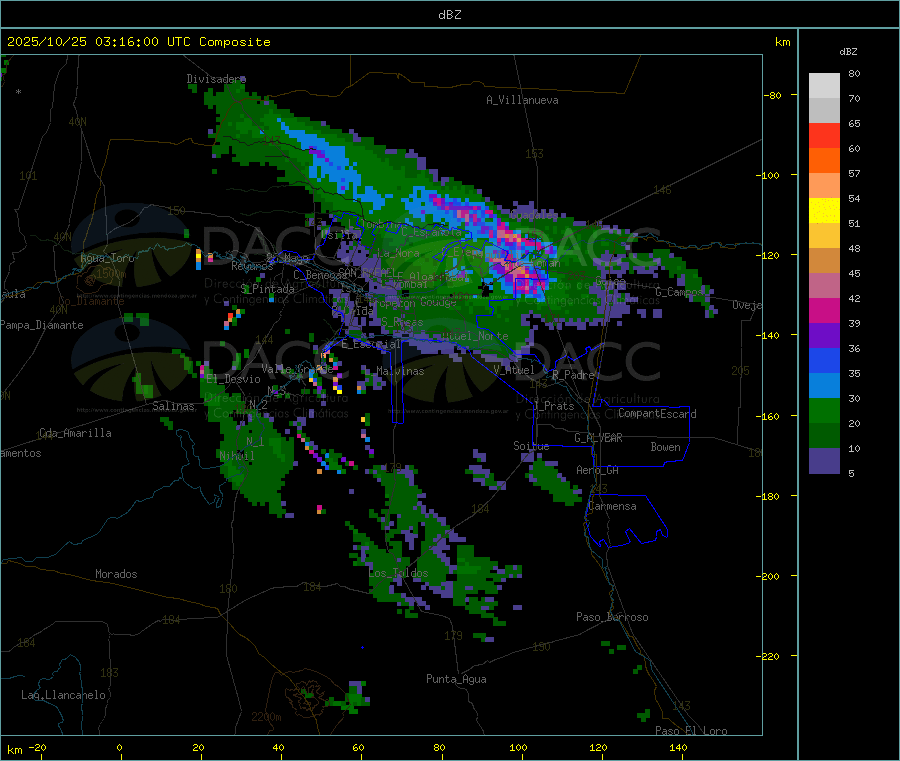Click the Lag.Llancanelo location label

(x=63, y=695)
